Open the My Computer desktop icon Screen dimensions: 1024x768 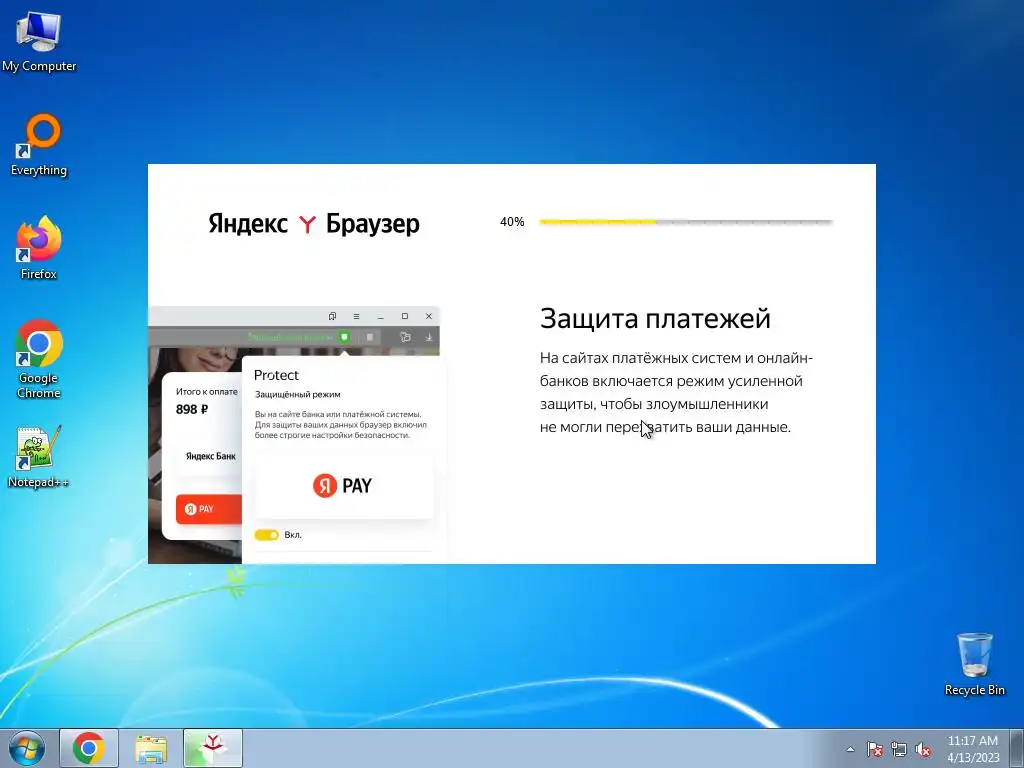39,40
